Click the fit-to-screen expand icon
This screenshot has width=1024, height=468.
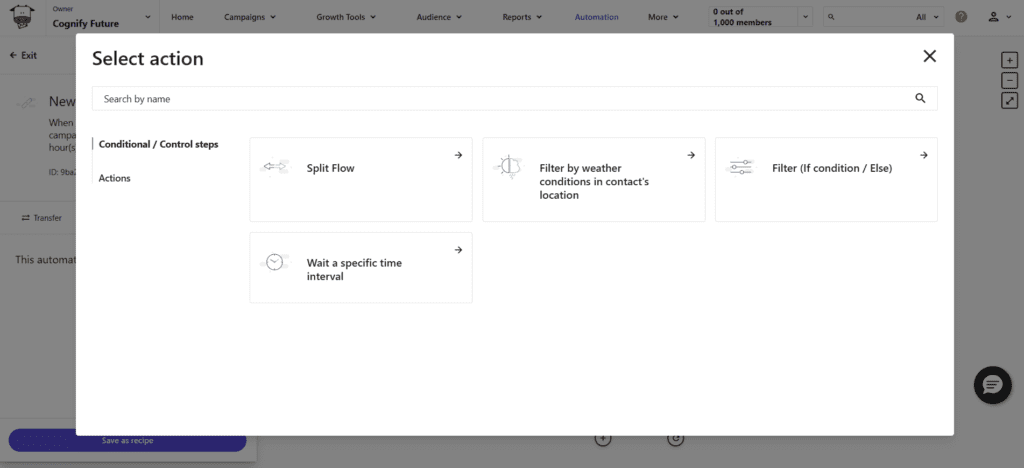(x=1010, y=101)
